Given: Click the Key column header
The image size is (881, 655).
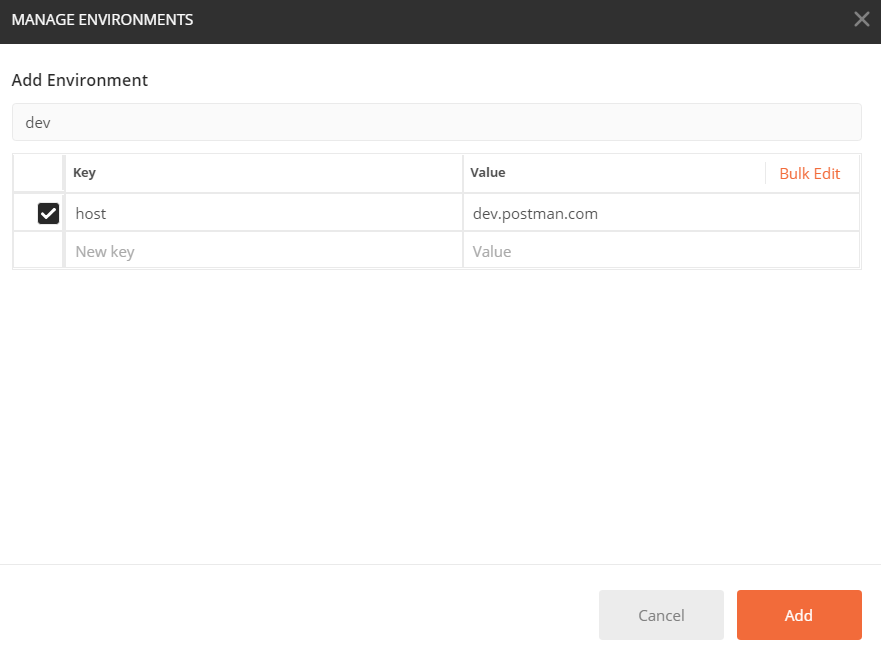Looking at the screenshot, I should [x=85, y=173].
